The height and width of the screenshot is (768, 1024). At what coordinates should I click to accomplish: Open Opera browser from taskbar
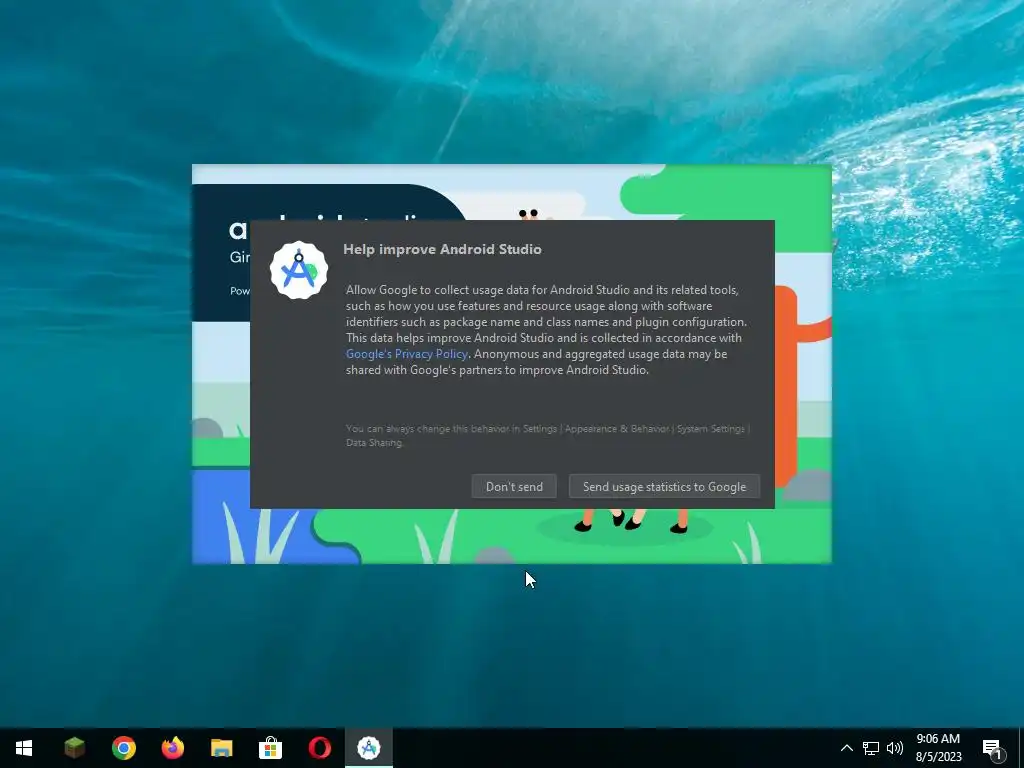tap(319, 748)
